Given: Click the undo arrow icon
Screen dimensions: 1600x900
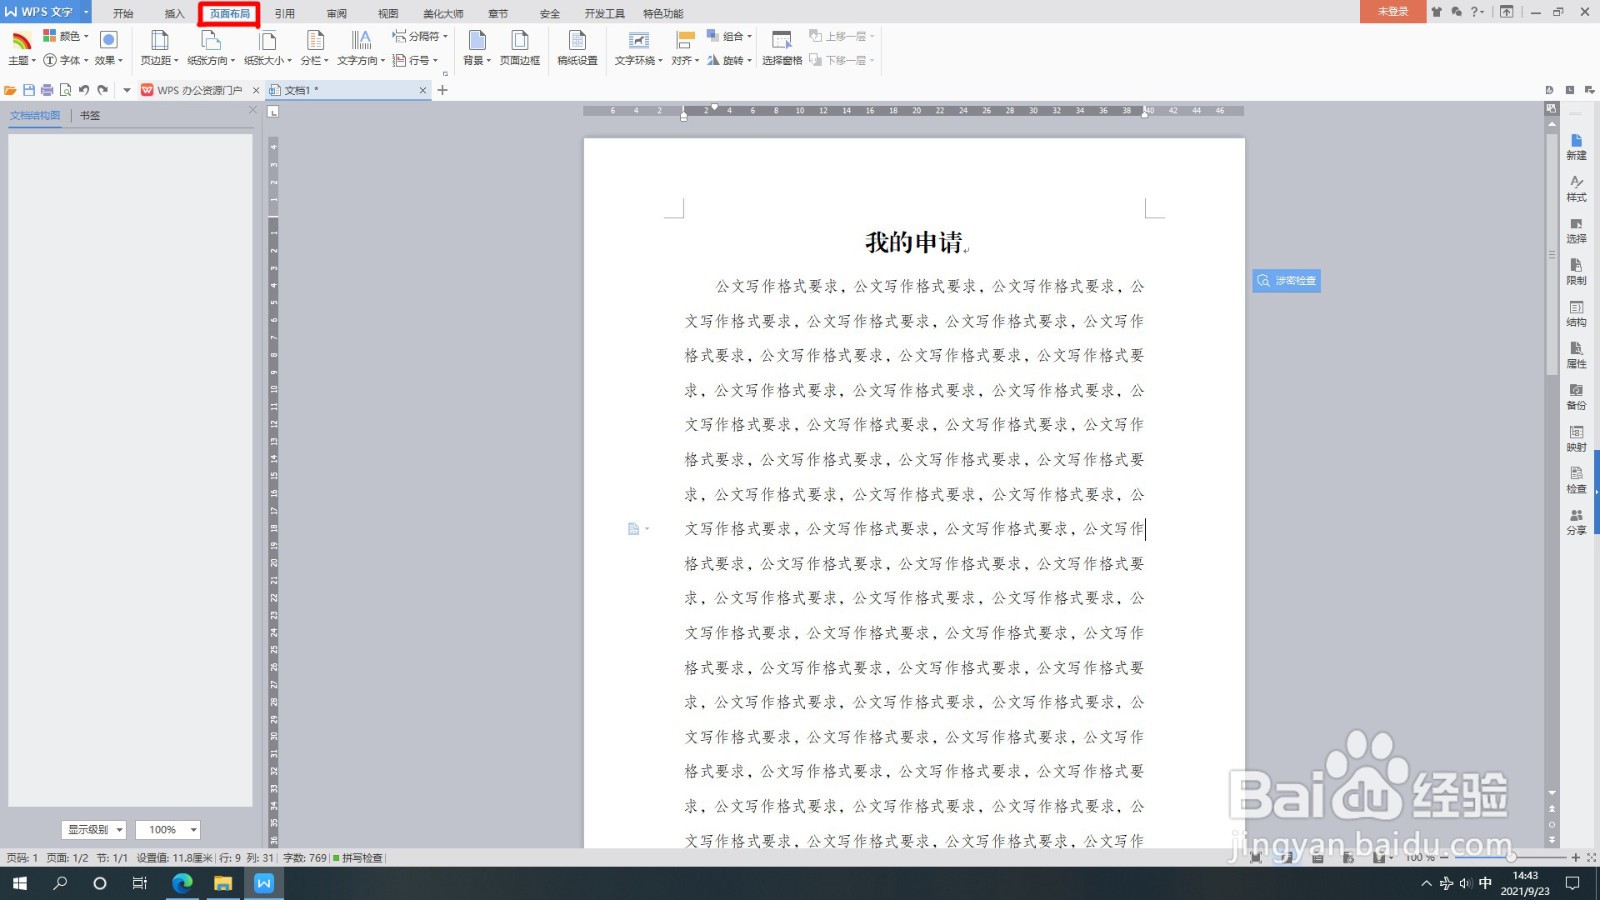Looking at the screenshot, I should (x=84, y=90).
